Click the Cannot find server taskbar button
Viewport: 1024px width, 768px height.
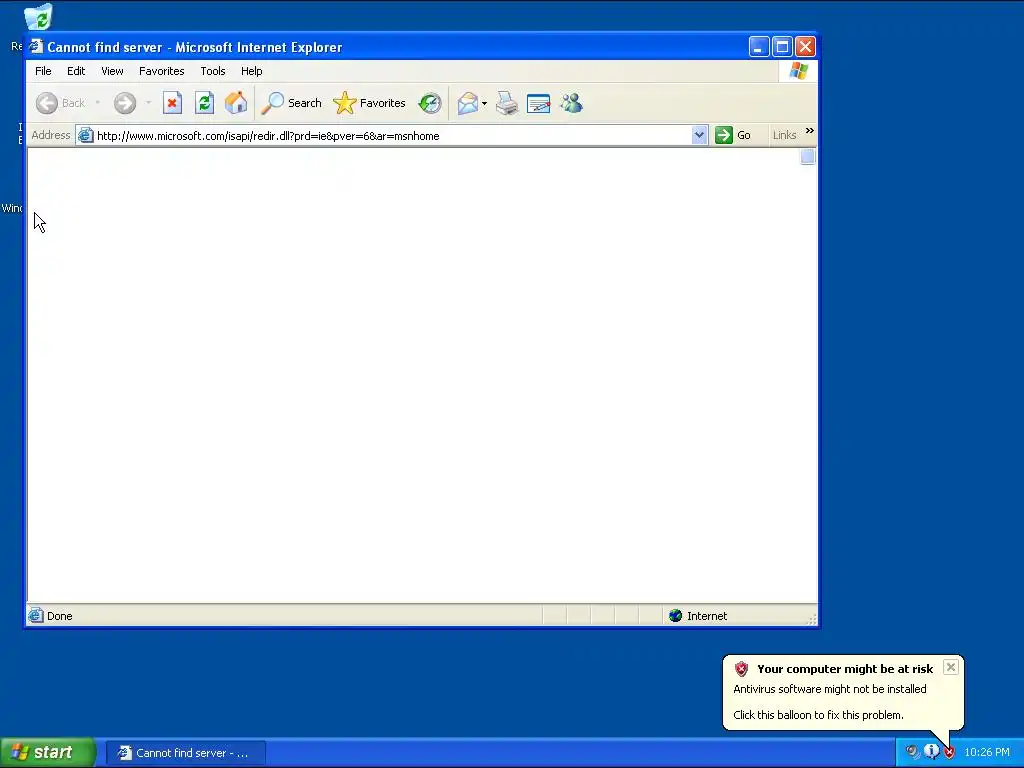(x=186, y=753)
